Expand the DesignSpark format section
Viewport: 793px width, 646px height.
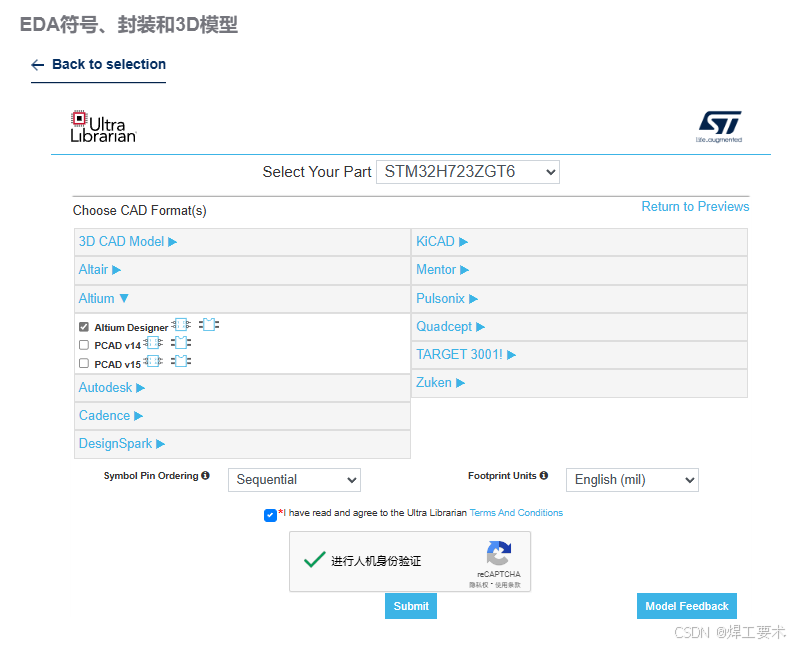click(x=242, y=444)
